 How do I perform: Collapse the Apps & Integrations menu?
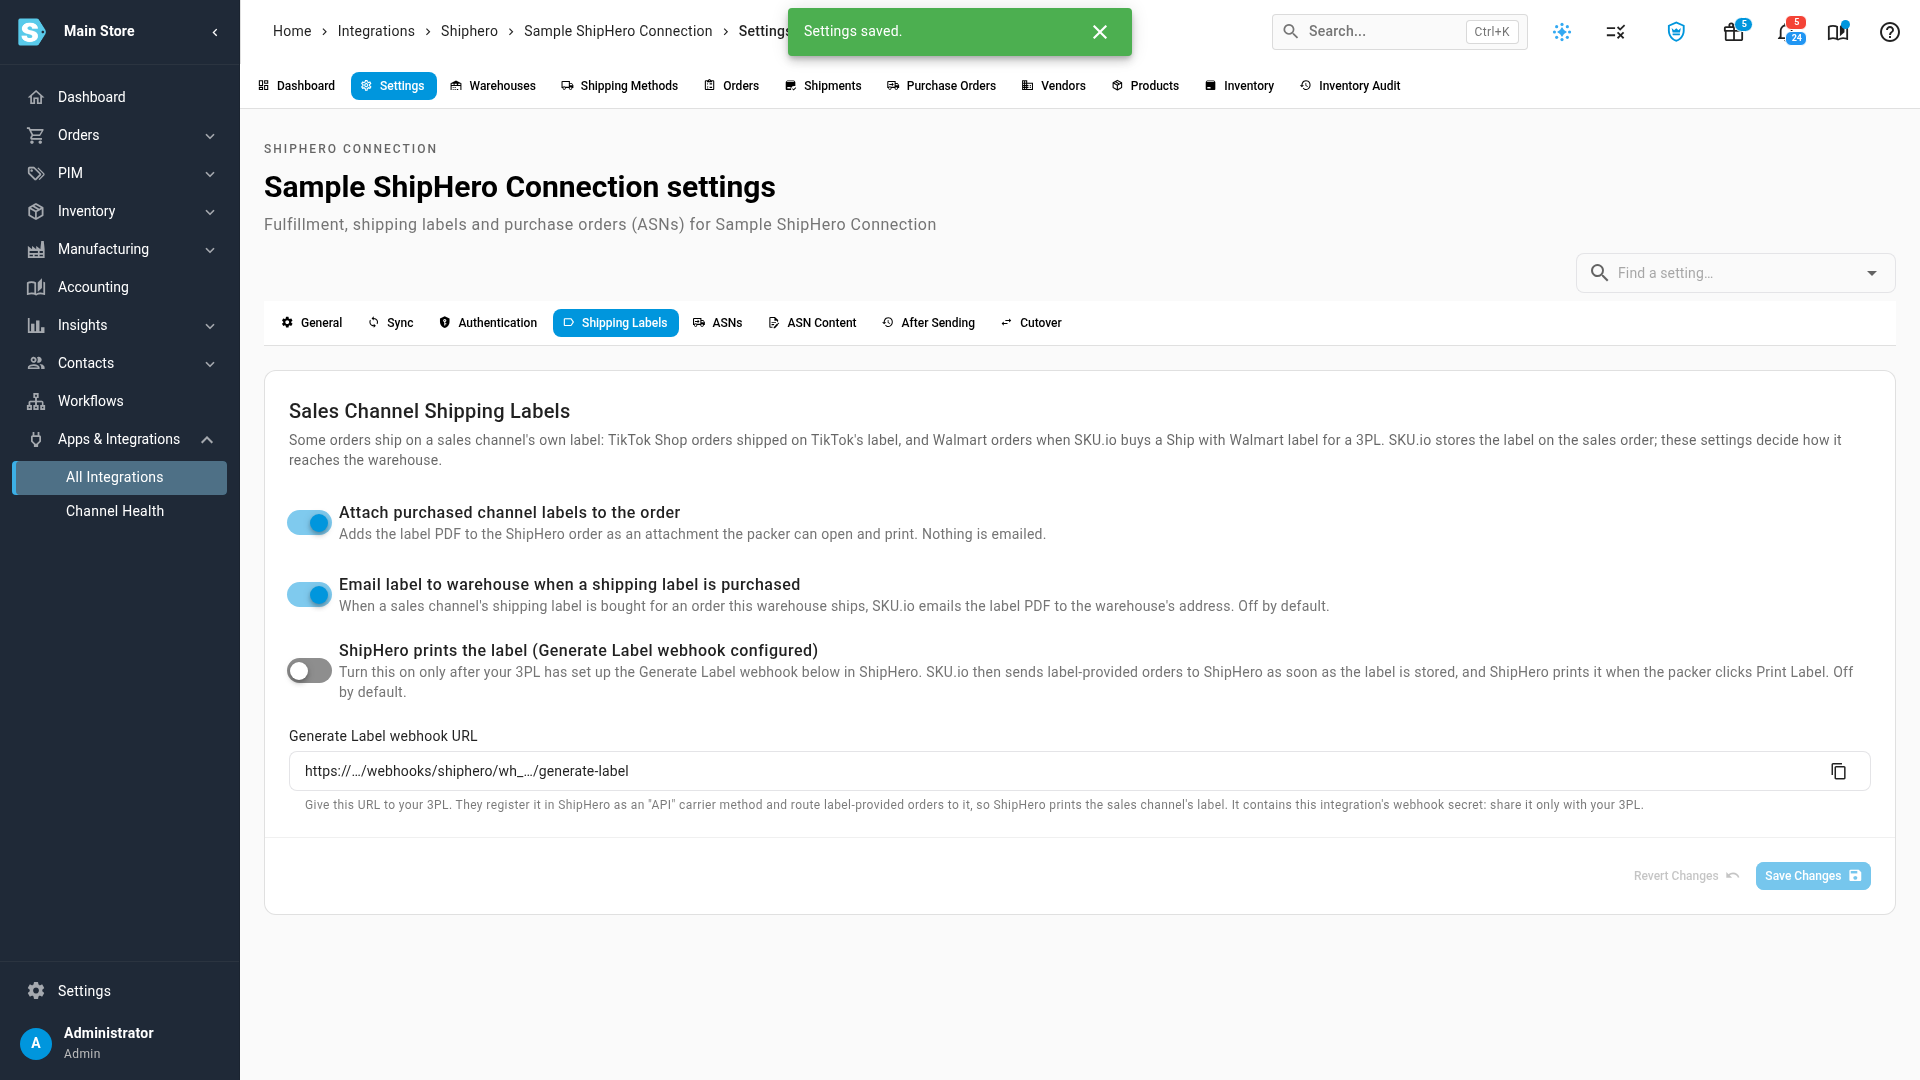click(x=120, y=439)
